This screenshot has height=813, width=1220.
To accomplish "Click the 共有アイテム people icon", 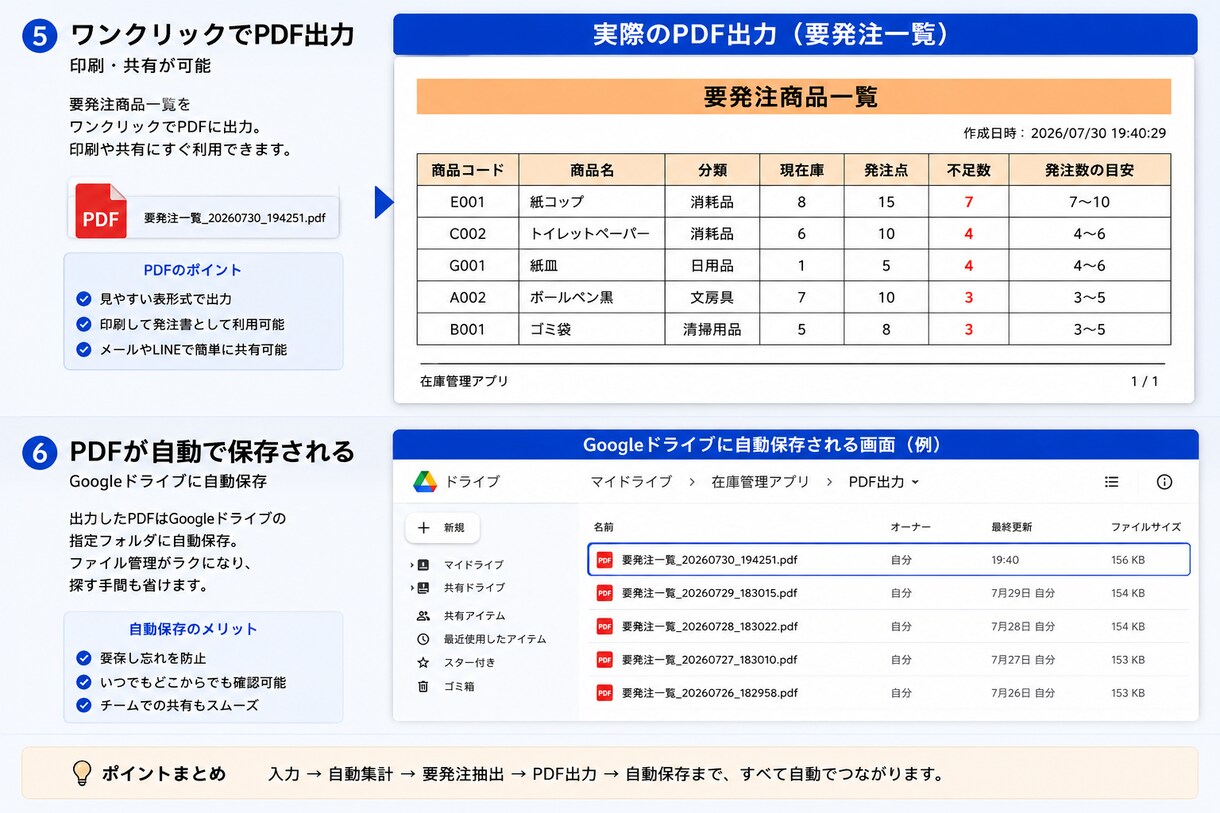I will point(423,616).
